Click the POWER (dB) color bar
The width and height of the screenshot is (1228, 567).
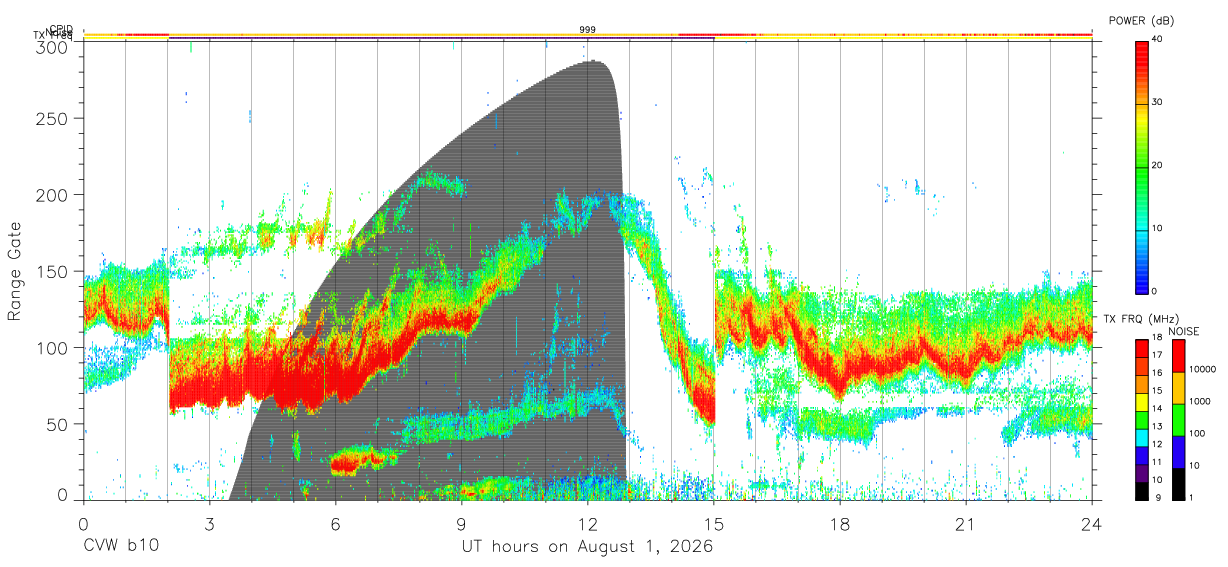click(x=1141, y=166)
